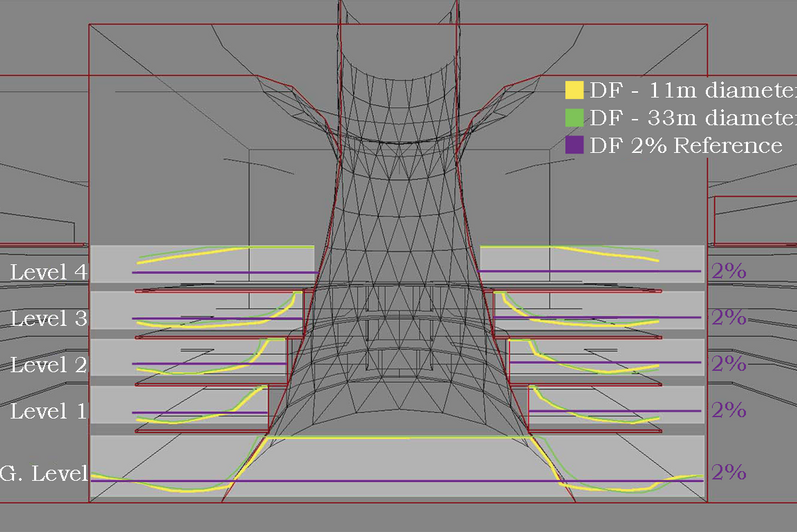Click the 'Level 3' floor label

49,319
